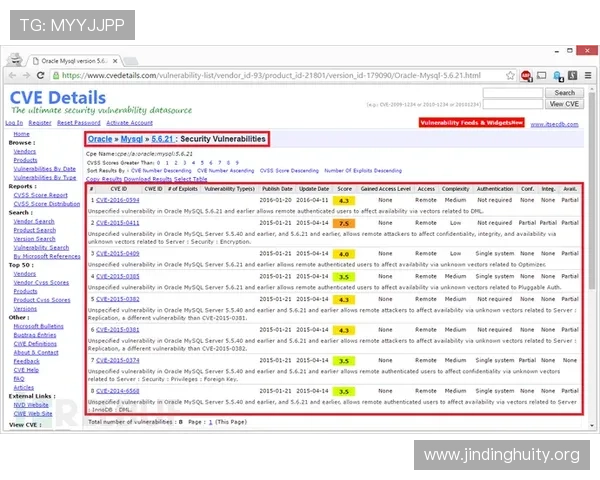Image resolution: width=600 pixels, height=480 pixels.
Task: Sort results by CVE Number Descending
Action: [x=164, y=172]
